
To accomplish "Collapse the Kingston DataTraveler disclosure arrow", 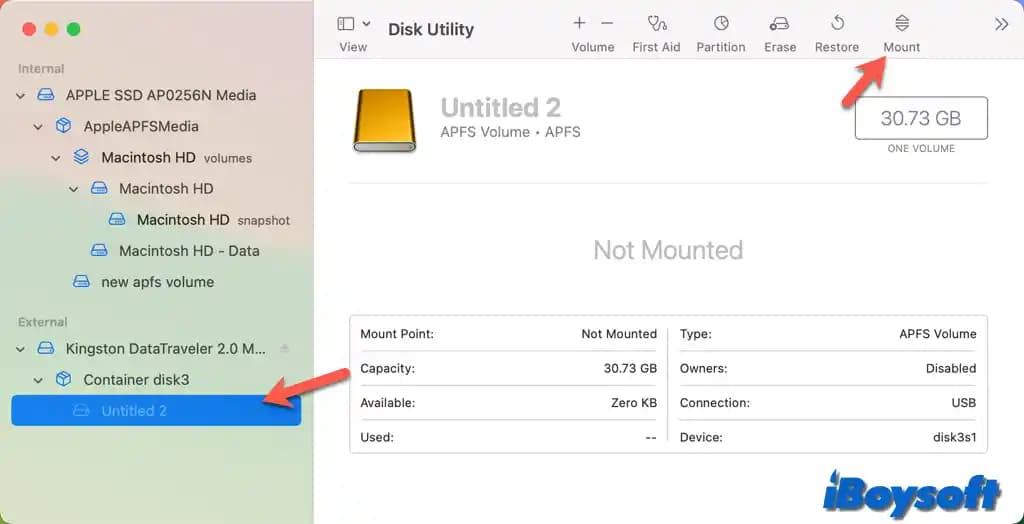I will (x=21, y=349).
